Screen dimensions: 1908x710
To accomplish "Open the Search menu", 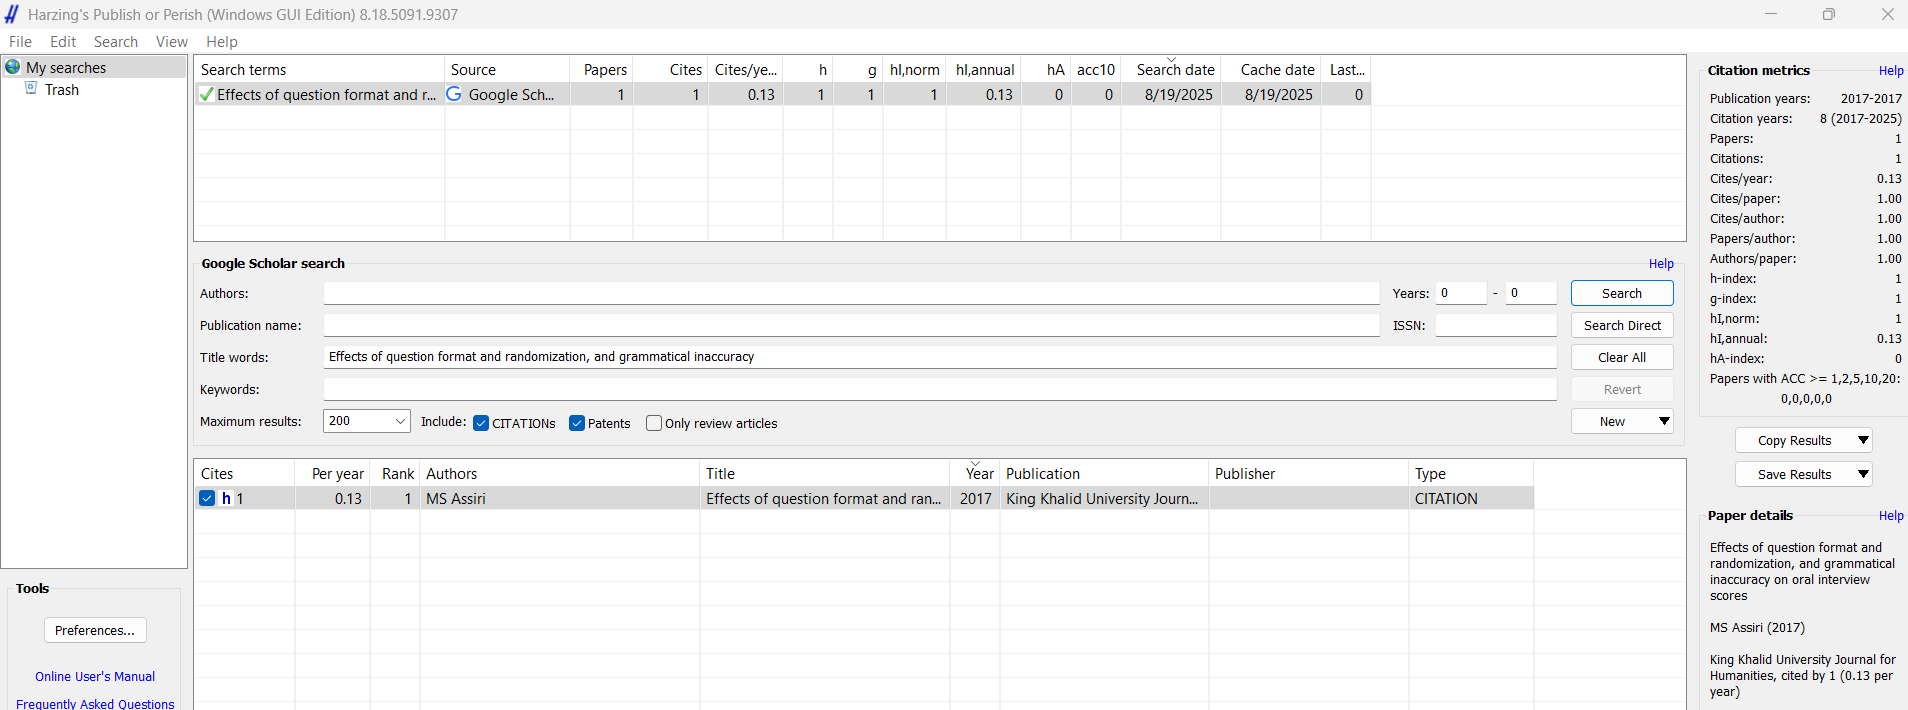I will coord(116,41).
